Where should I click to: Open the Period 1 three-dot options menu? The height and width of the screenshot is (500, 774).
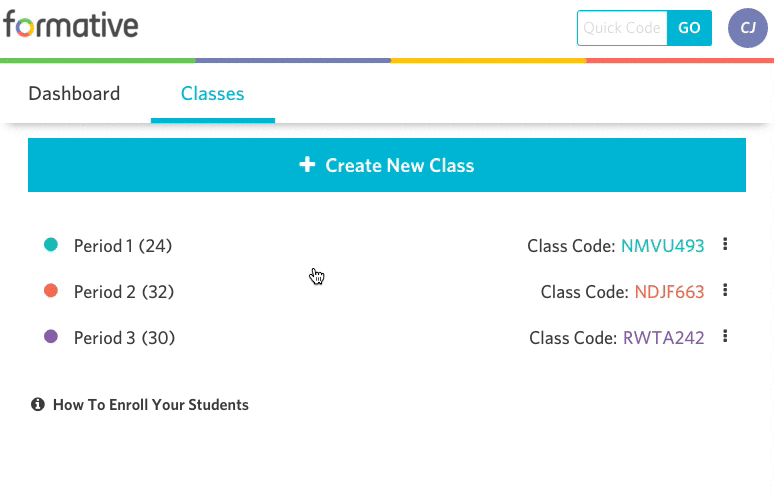[725, 244]
